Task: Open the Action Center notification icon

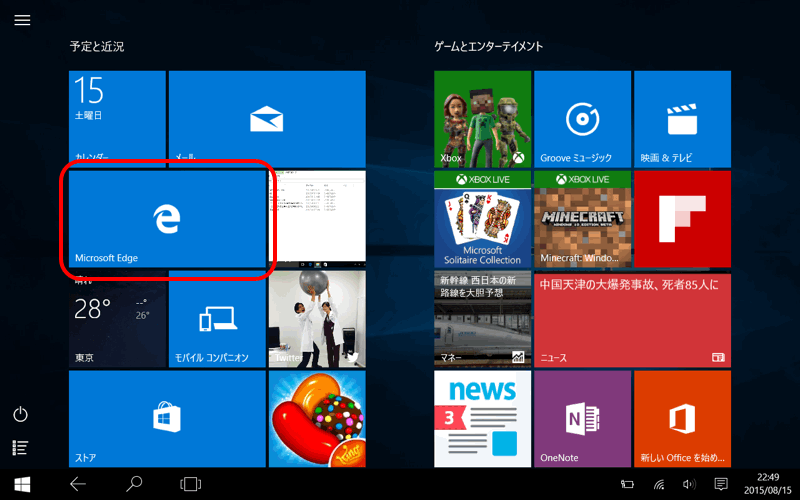Action: point(721,484)
